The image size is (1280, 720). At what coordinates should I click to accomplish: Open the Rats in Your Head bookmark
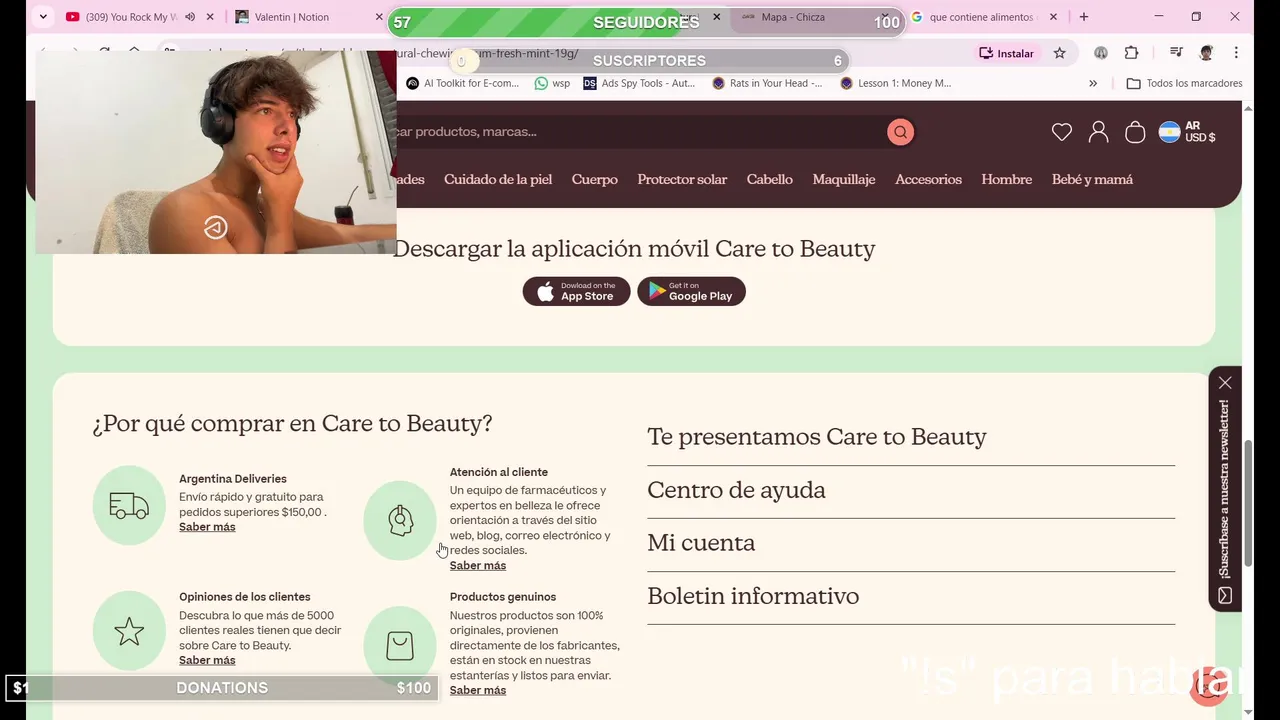pos(767,83)
